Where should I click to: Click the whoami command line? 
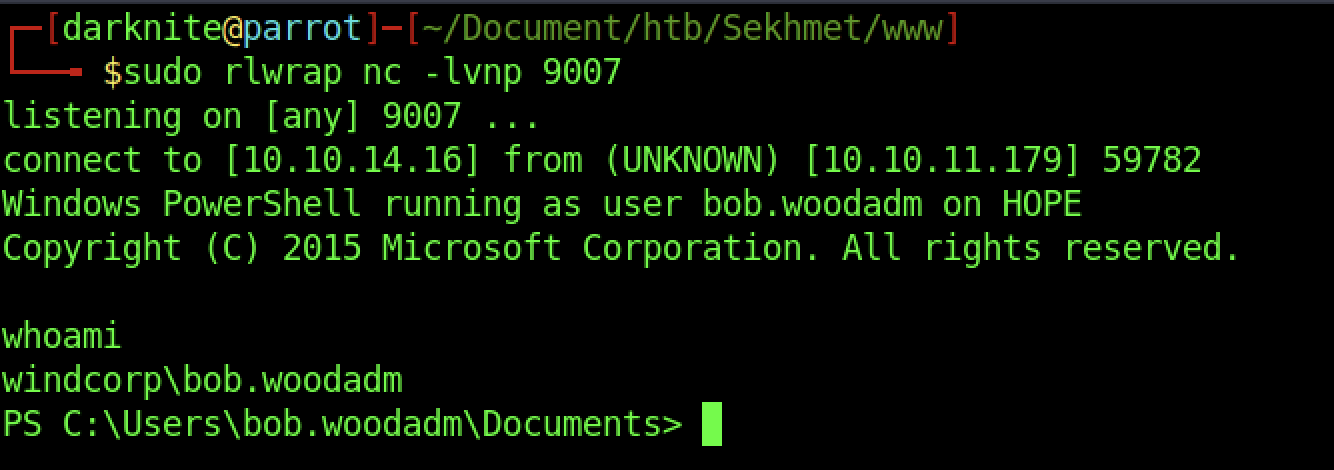tap(62, 336)
